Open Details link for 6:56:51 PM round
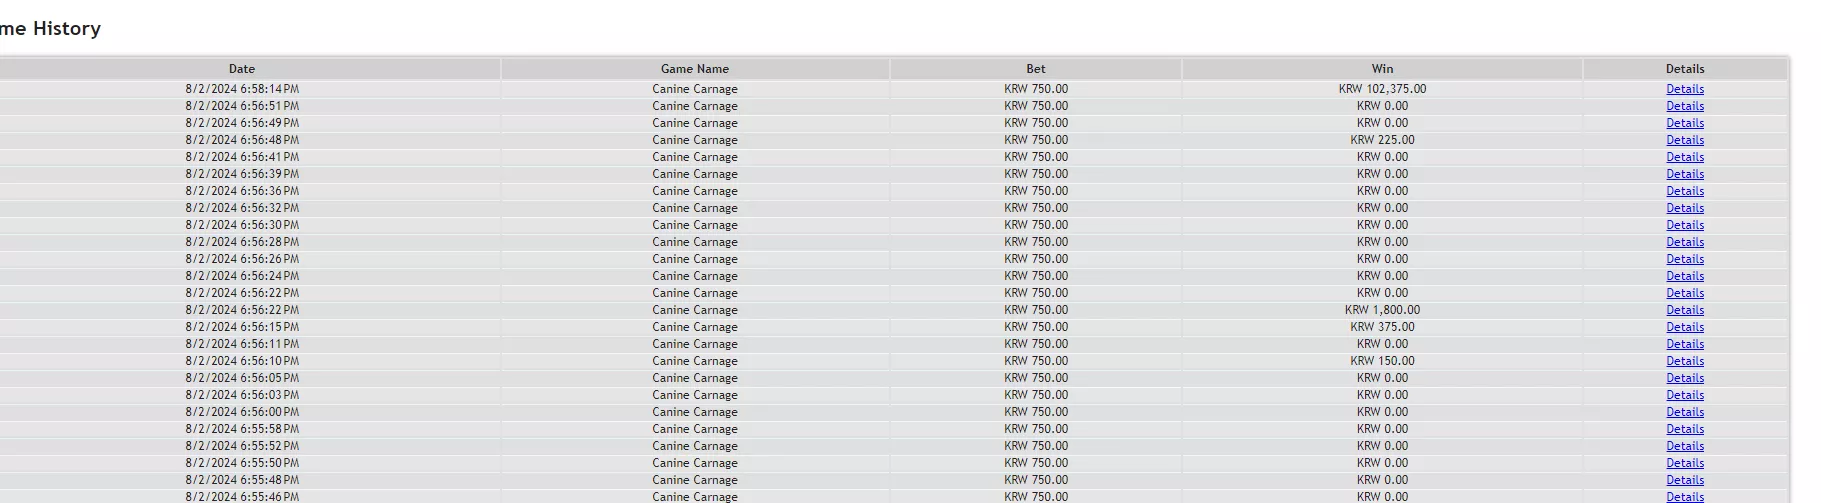Viewport: 1821px width, 503px height. [1684, 106]
